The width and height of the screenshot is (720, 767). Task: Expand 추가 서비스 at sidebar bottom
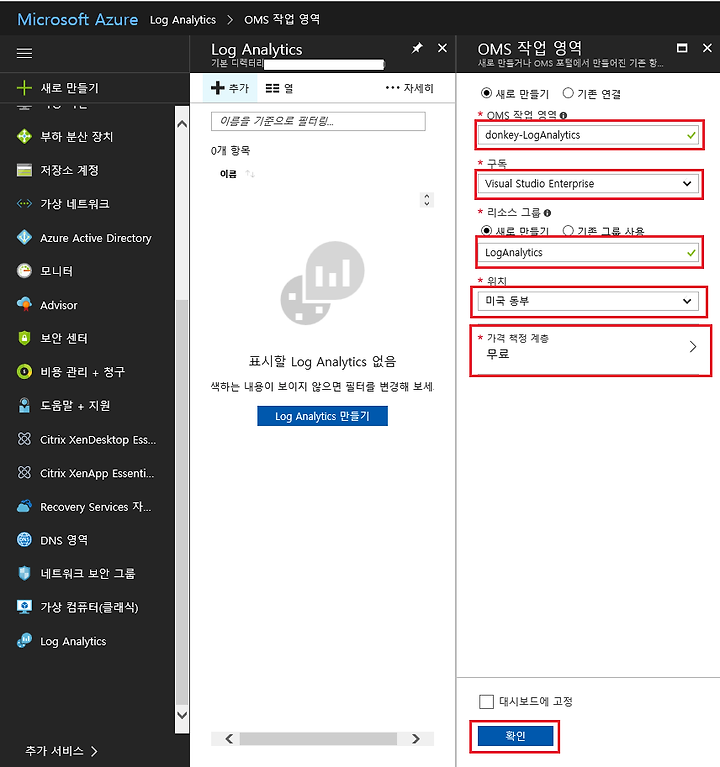61,751
